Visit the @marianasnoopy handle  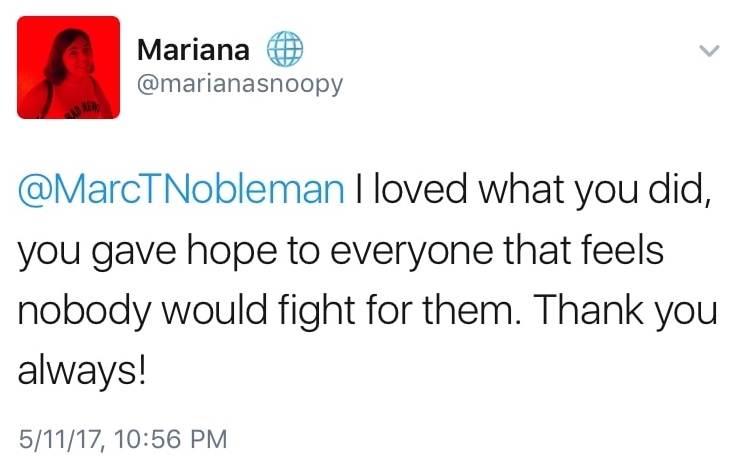point(239,84)
